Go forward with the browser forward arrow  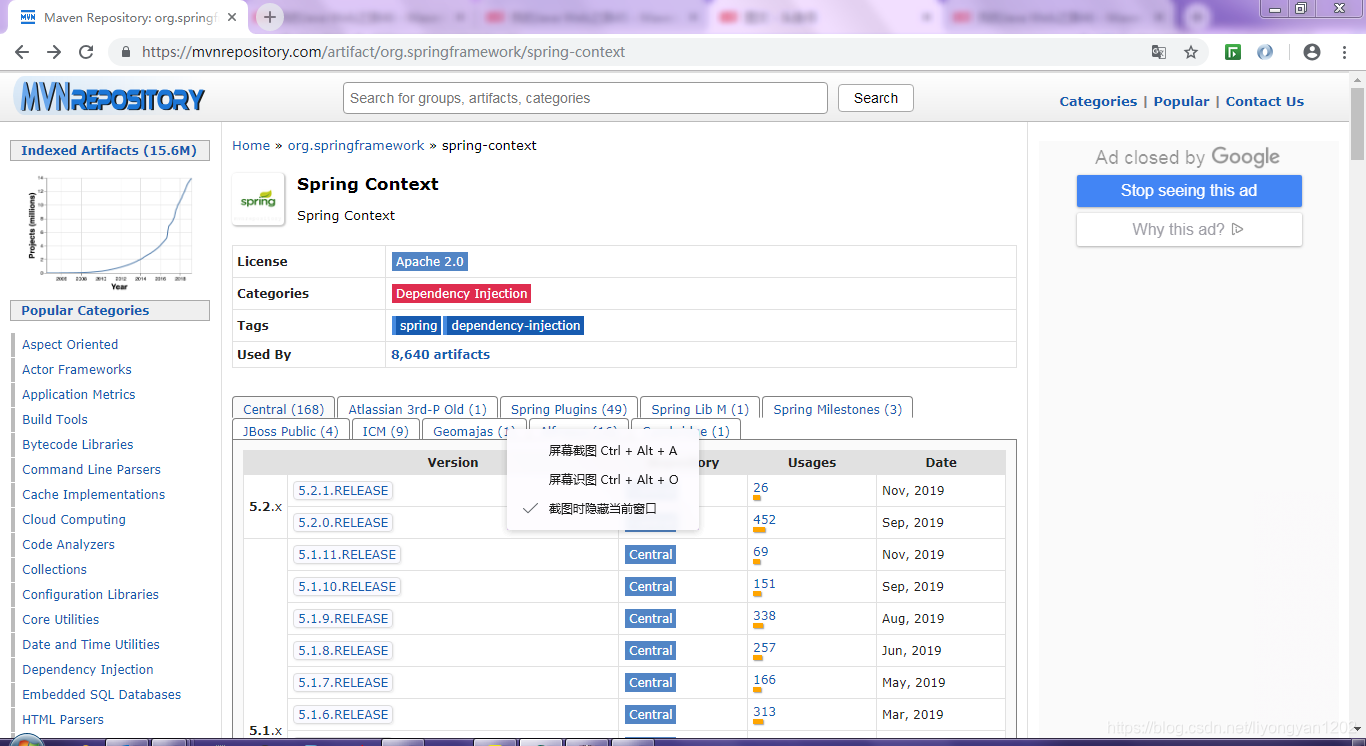pos(54,52)
